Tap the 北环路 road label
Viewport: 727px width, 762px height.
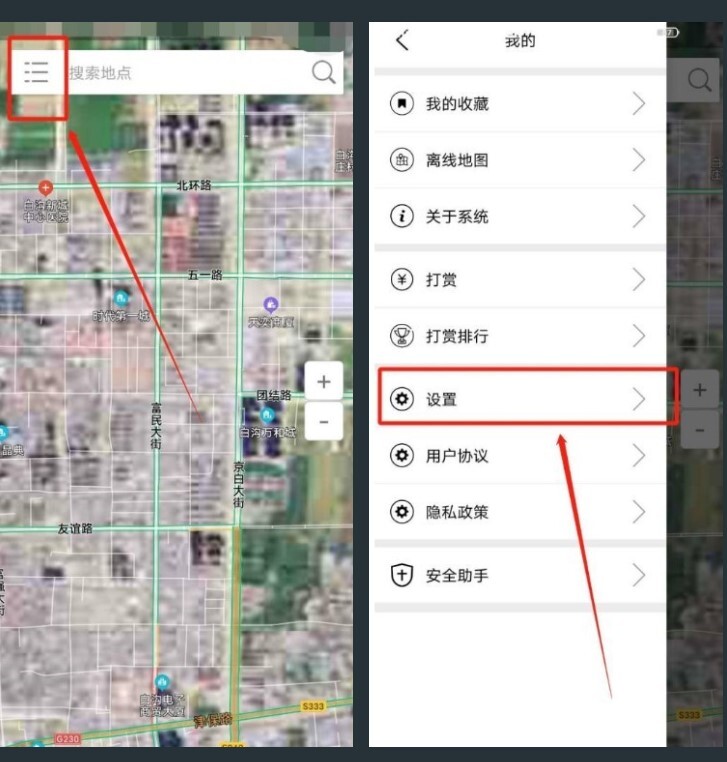tap(194, 185)
